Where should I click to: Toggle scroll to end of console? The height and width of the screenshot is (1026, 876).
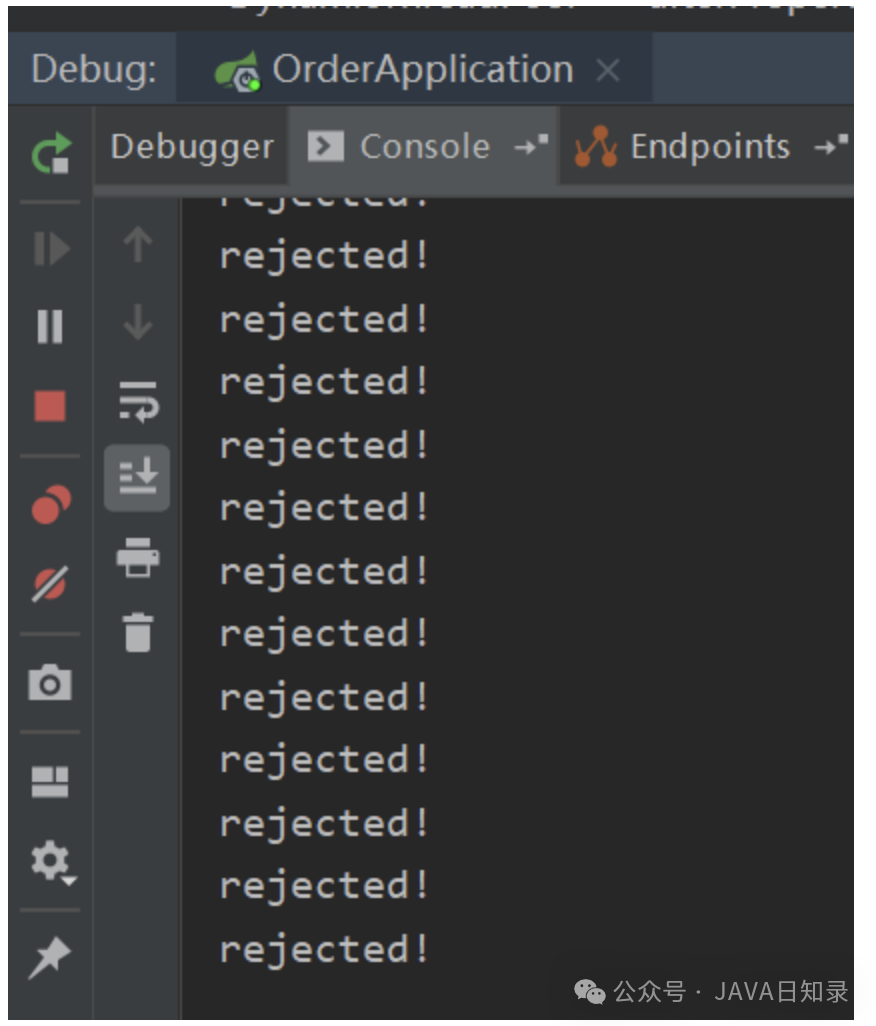coord(137,478)
